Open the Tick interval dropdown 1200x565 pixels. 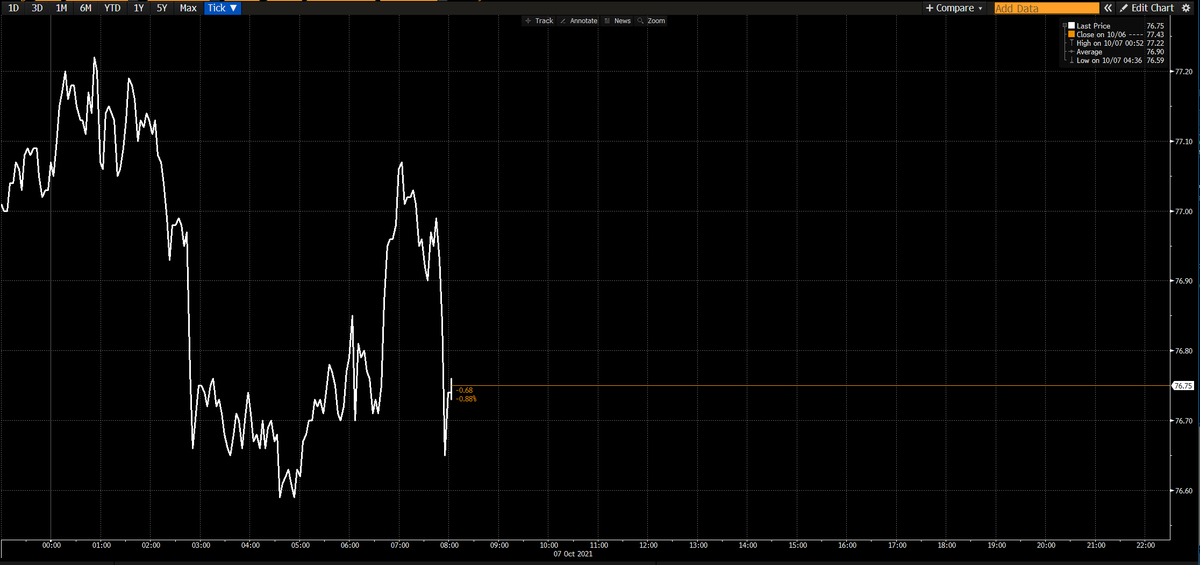222,7
